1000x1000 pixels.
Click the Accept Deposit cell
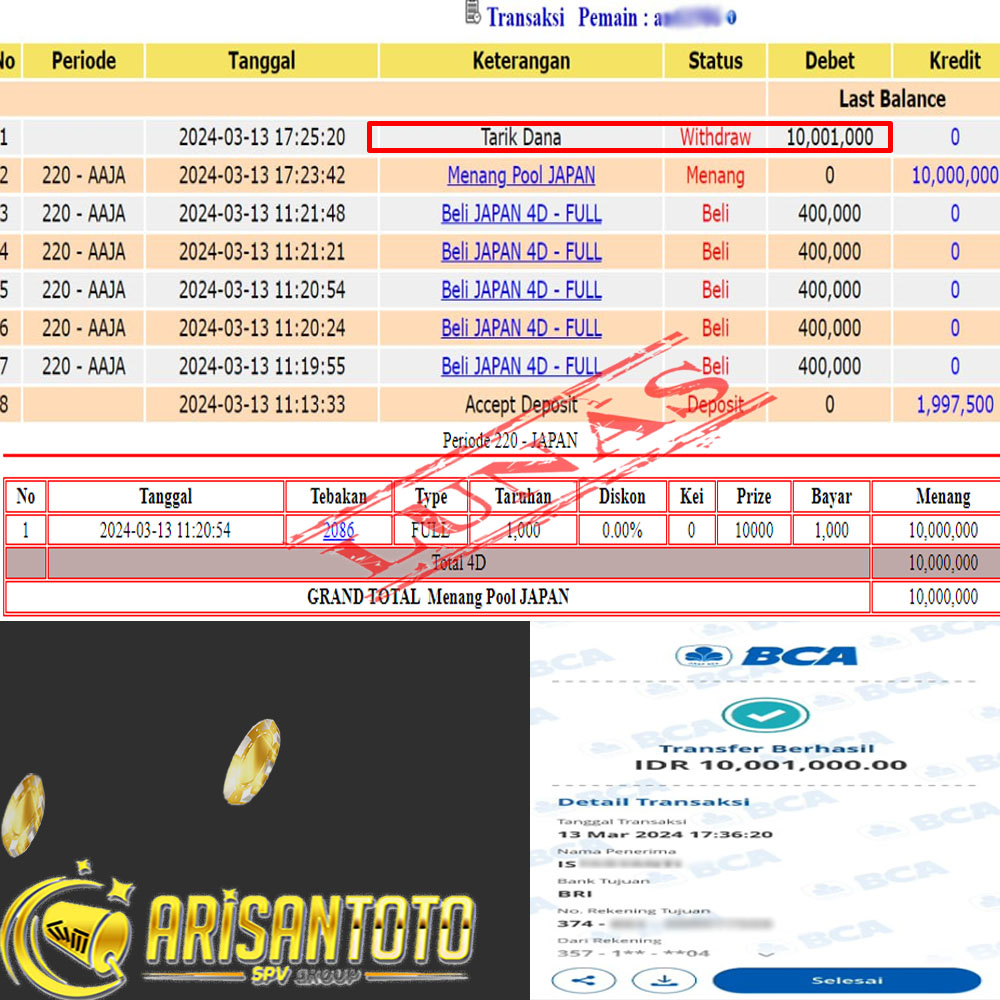point(521,404)
